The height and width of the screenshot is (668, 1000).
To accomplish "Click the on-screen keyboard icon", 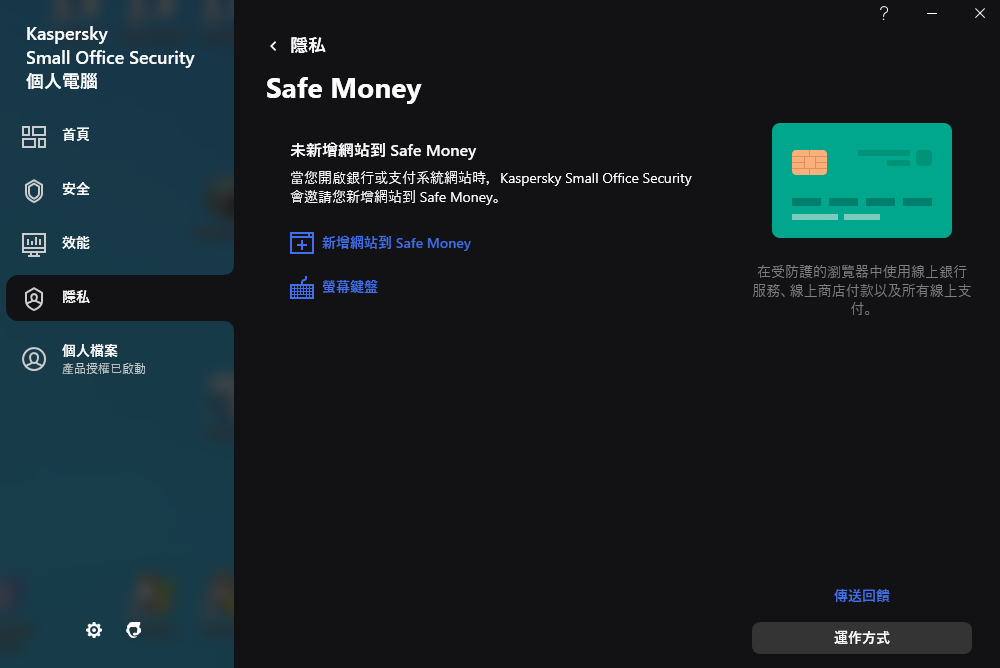I will tap(302, 288).
